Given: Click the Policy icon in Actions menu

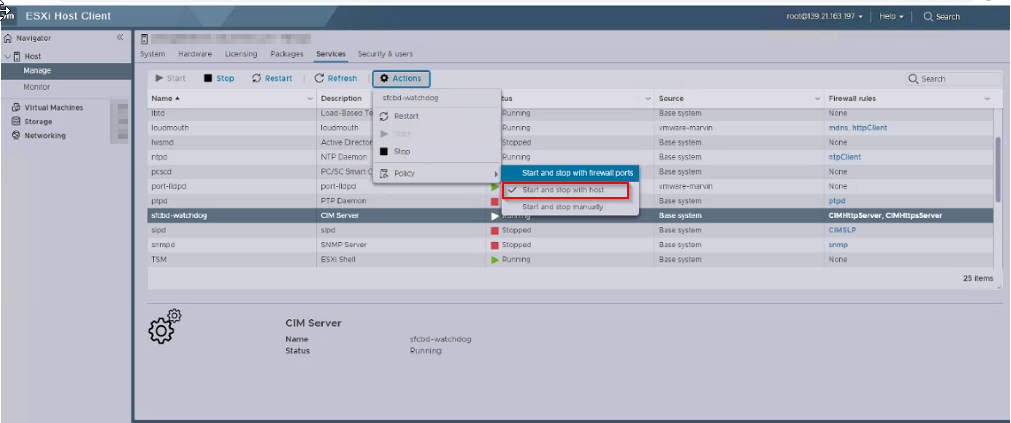Looking at the screenshot, I should point(384,173).
